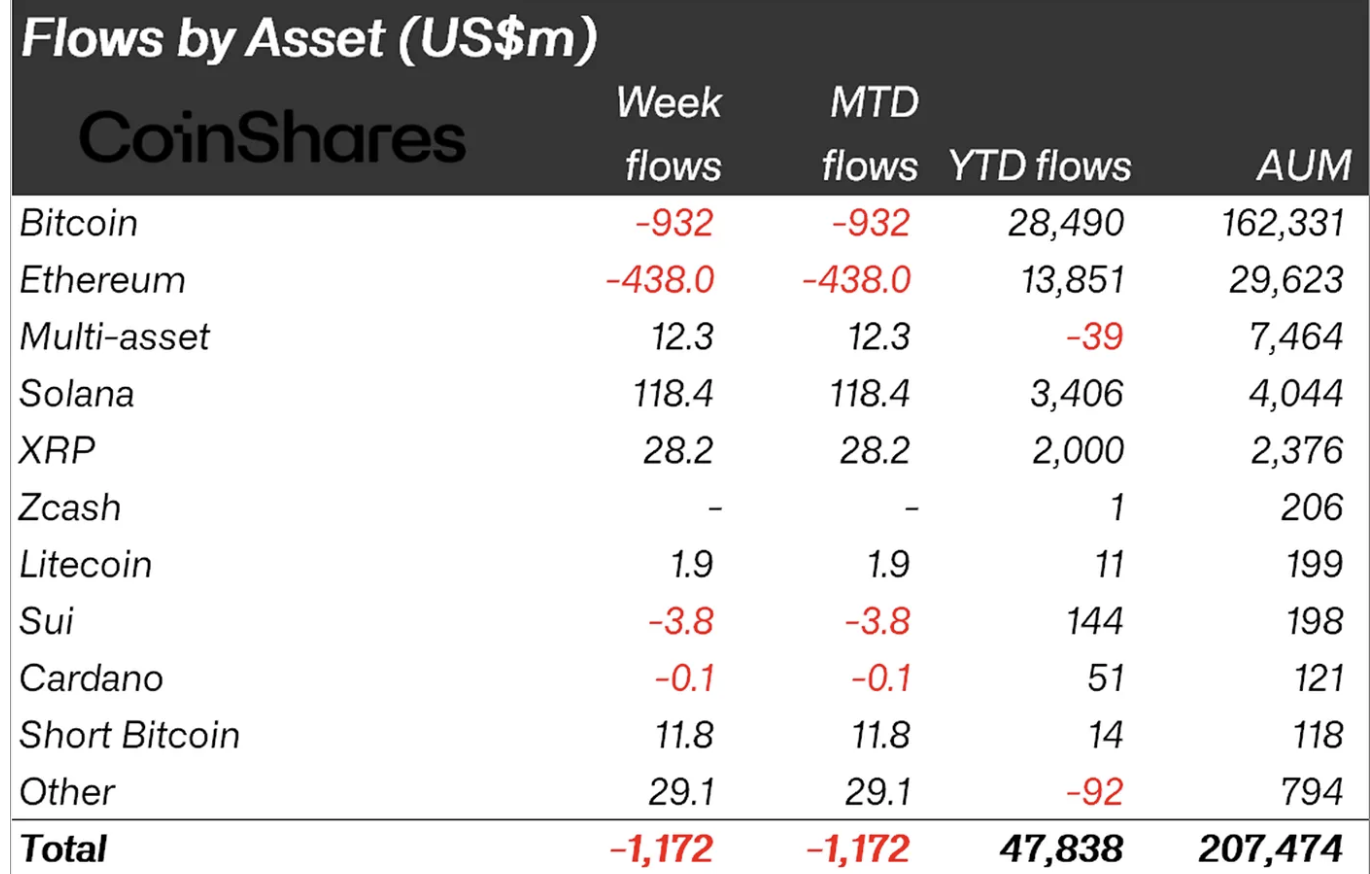This screenshot has width=1370, height=874.
Task: Click the Zcash row label
Action: click(x=70, y=508)
